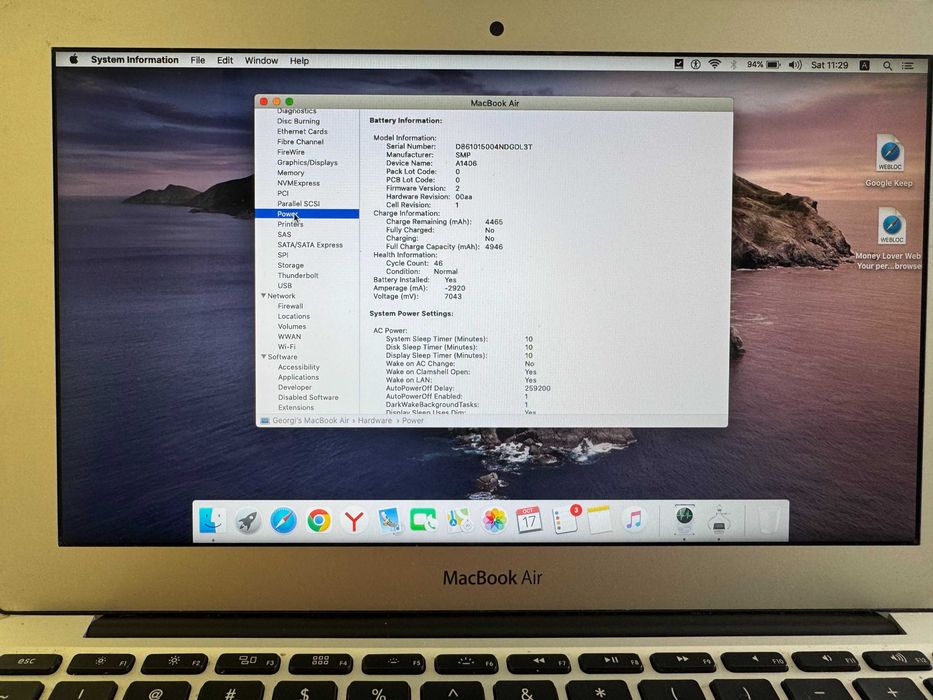
Task: Select Disc Burning in the sidebar
Action: pos(298,121)
